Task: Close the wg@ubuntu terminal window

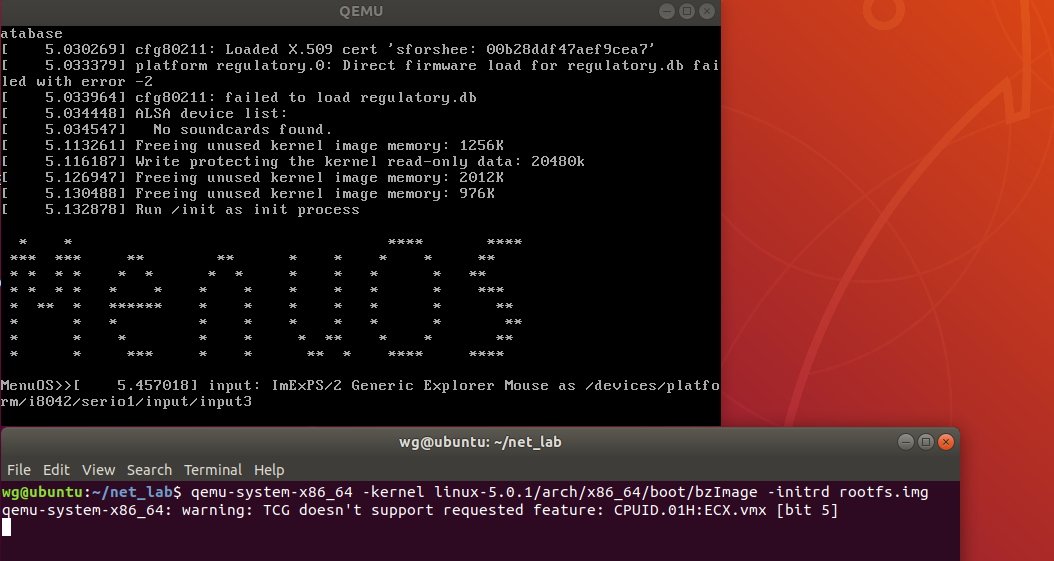Action: (946, 441)
